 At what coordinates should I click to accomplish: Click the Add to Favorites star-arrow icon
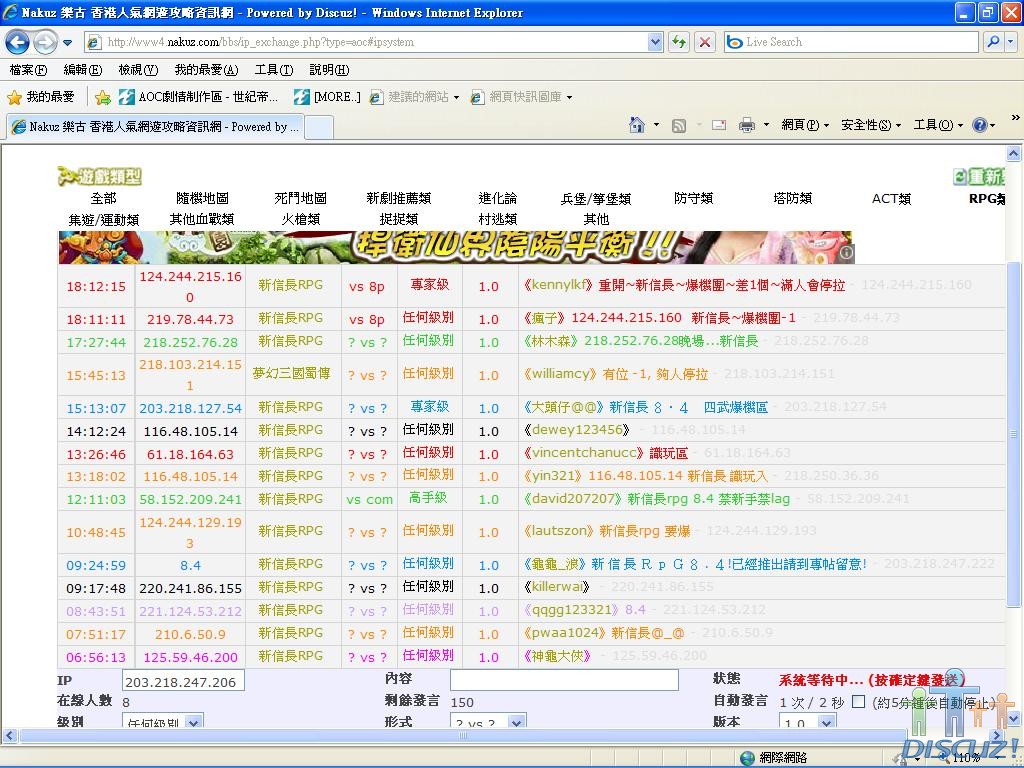click(x=103, y=97)
